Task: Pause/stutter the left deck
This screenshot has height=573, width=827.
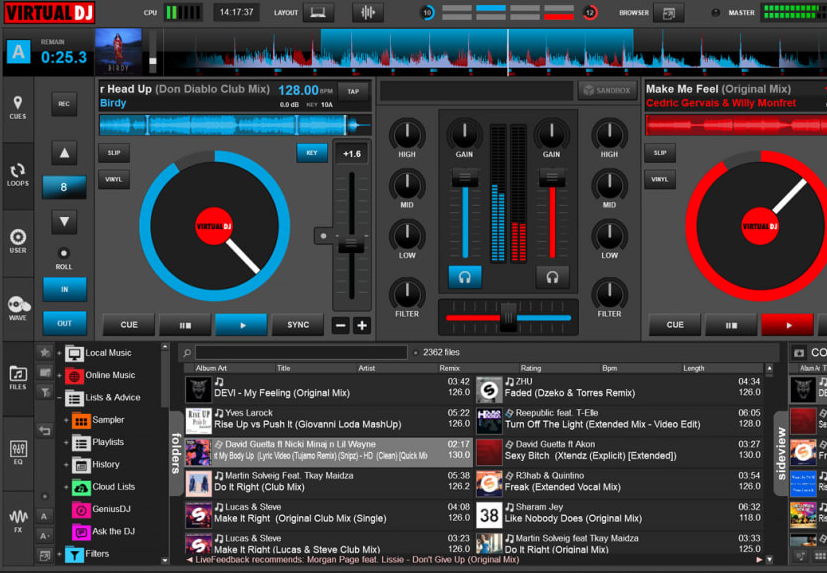Action: coord(185,324)
